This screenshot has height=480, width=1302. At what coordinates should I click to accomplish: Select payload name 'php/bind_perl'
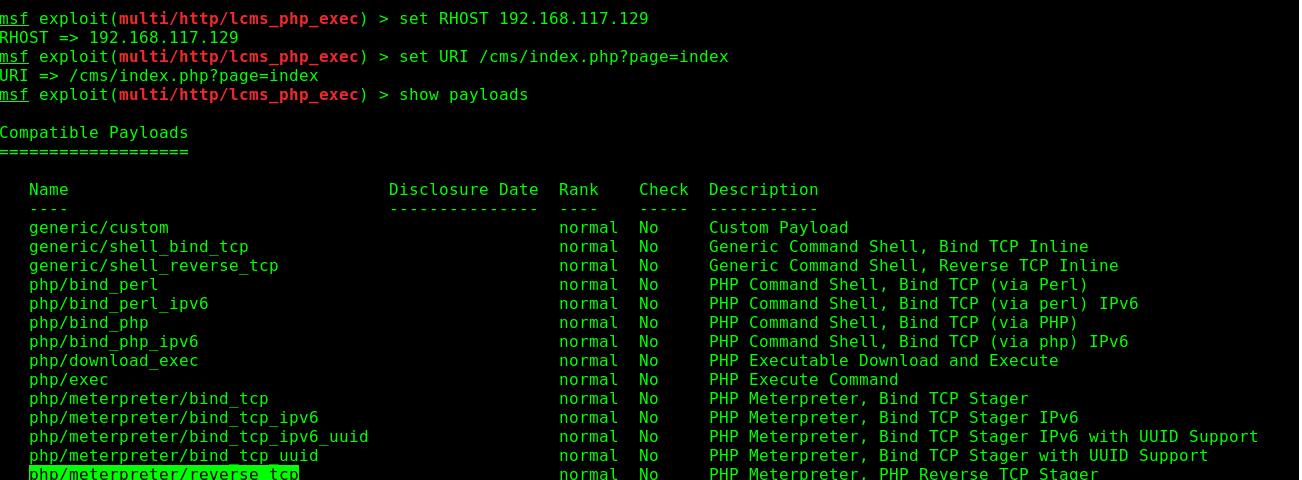[94, 285]
